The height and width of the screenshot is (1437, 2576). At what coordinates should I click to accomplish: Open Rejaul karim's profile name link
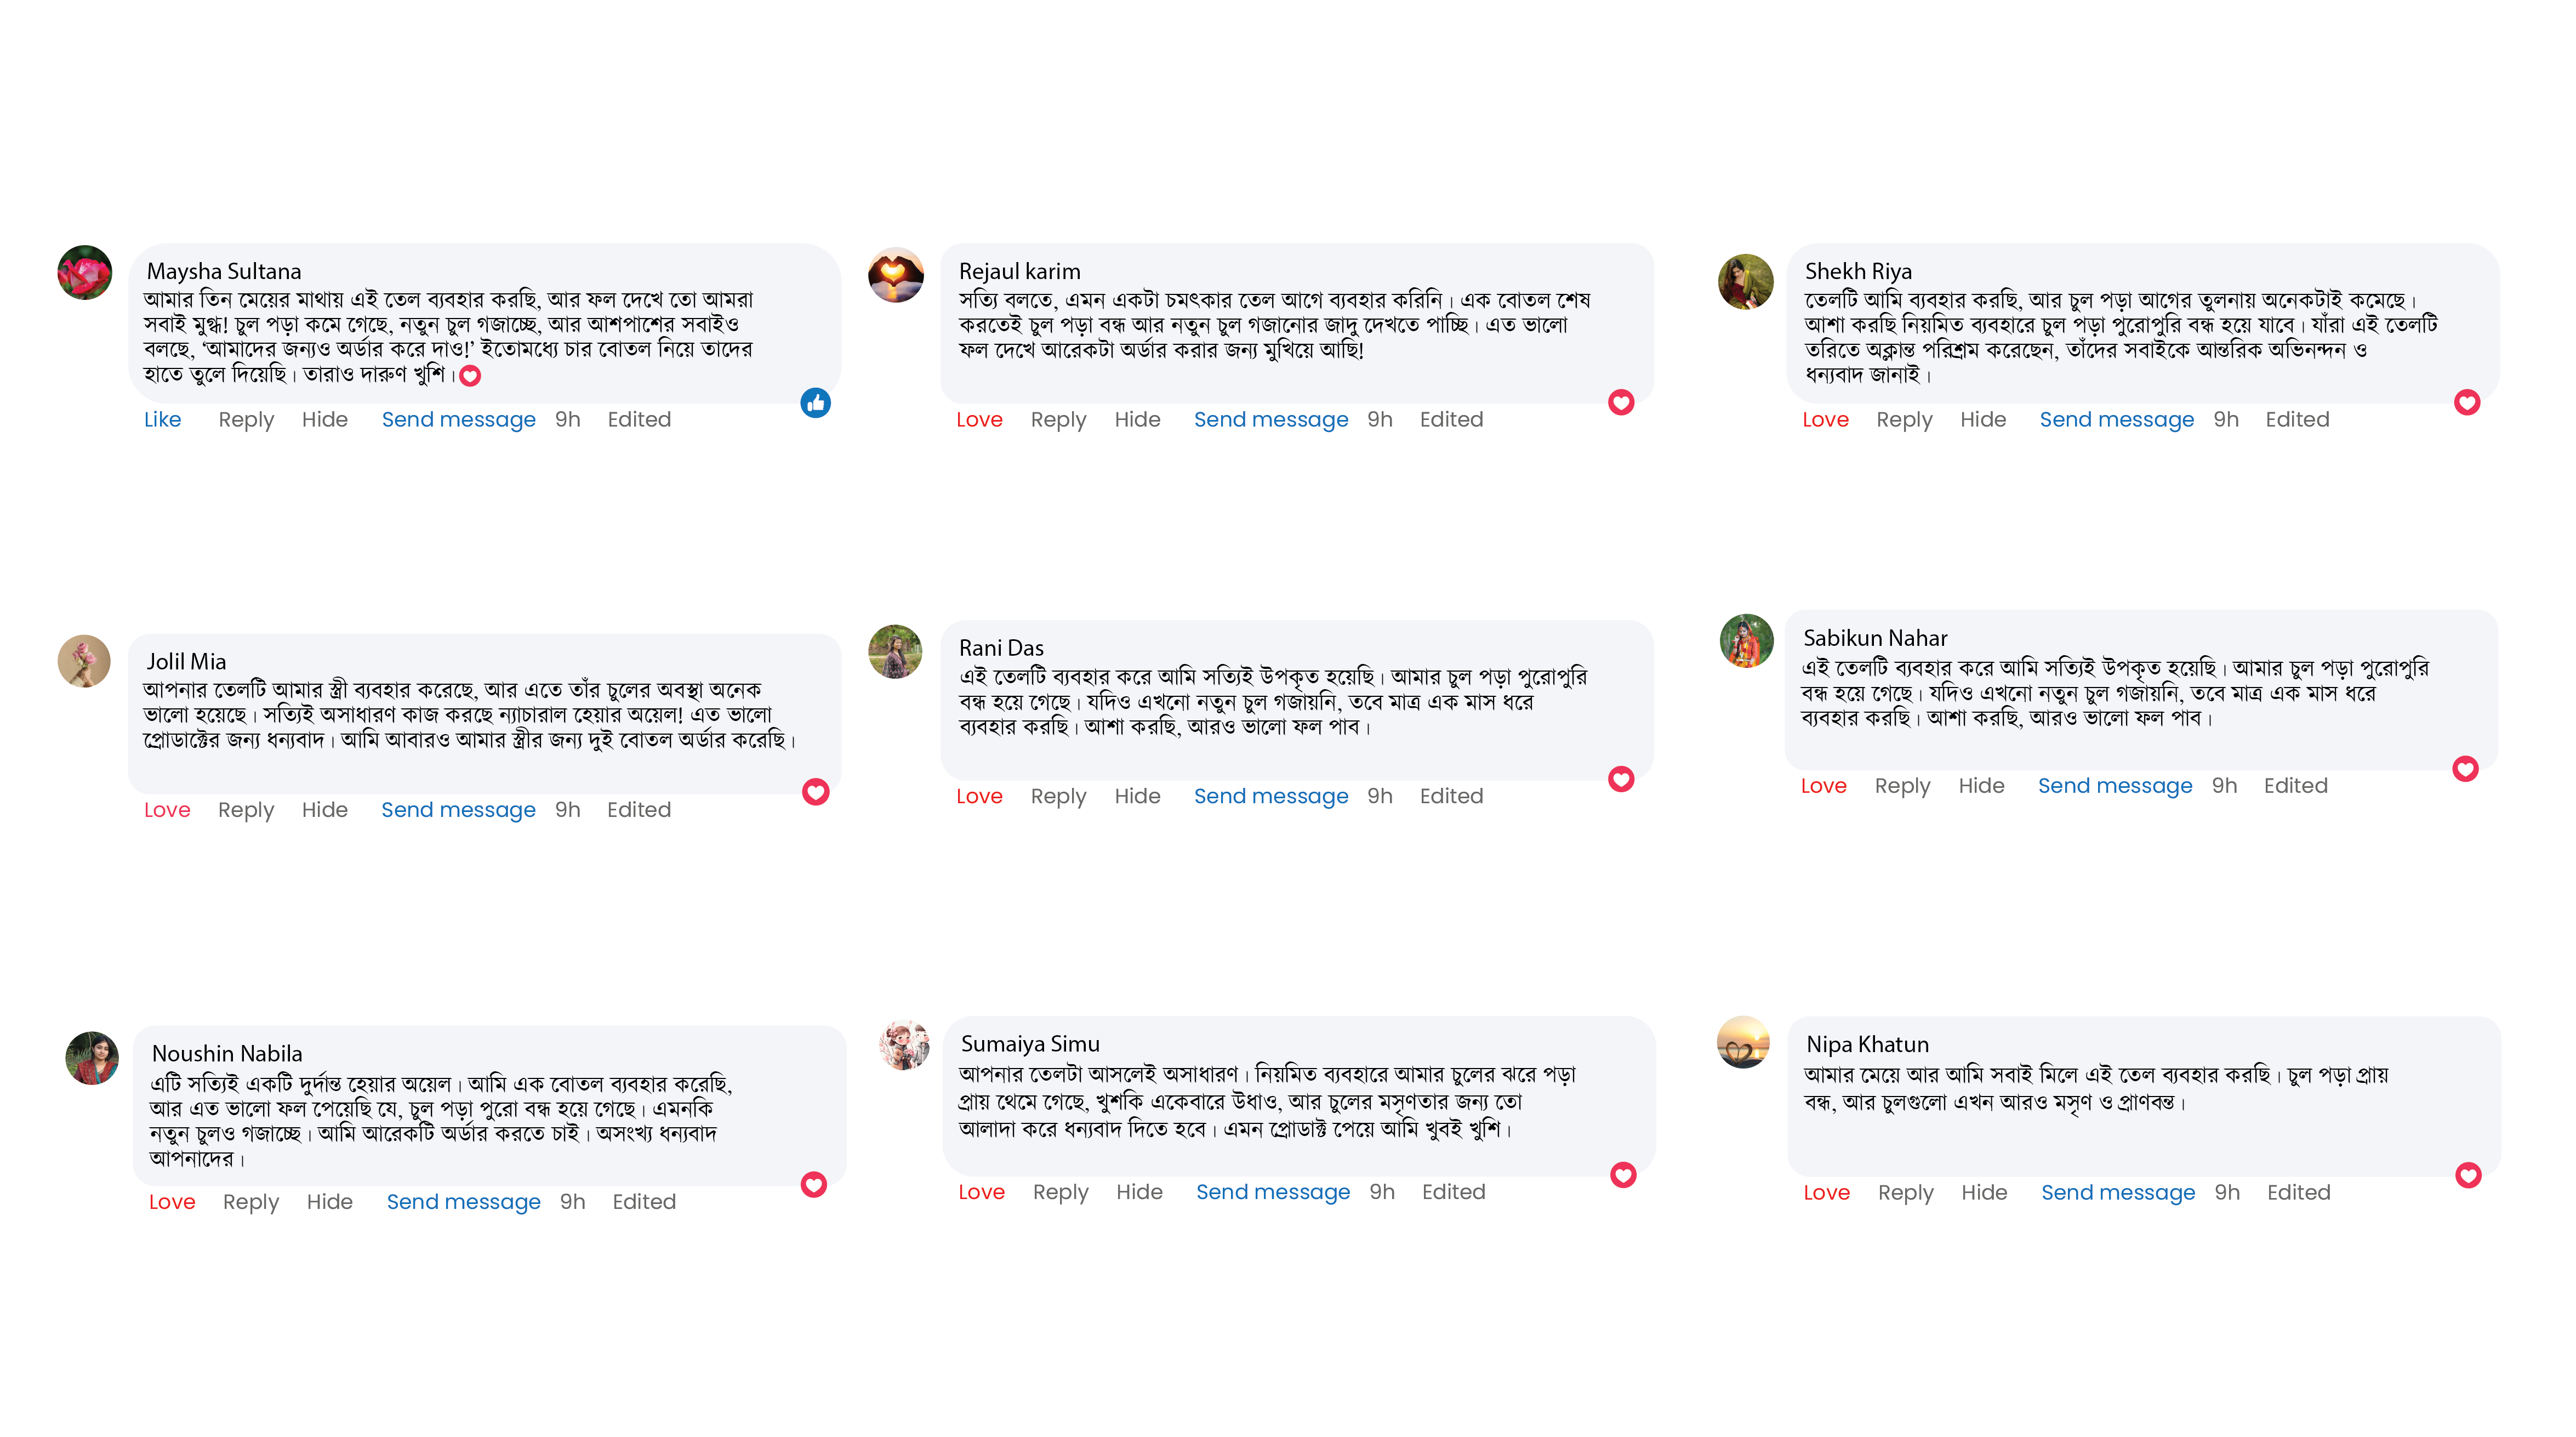coord(1019,272)
